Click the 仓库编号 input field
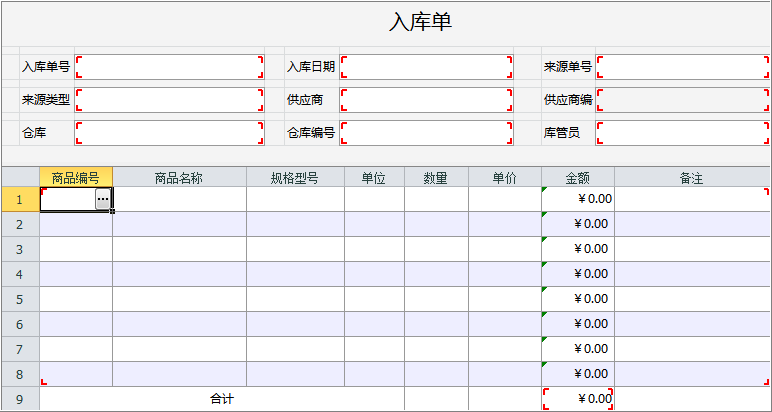772x412 pixels. click(426, 133)
